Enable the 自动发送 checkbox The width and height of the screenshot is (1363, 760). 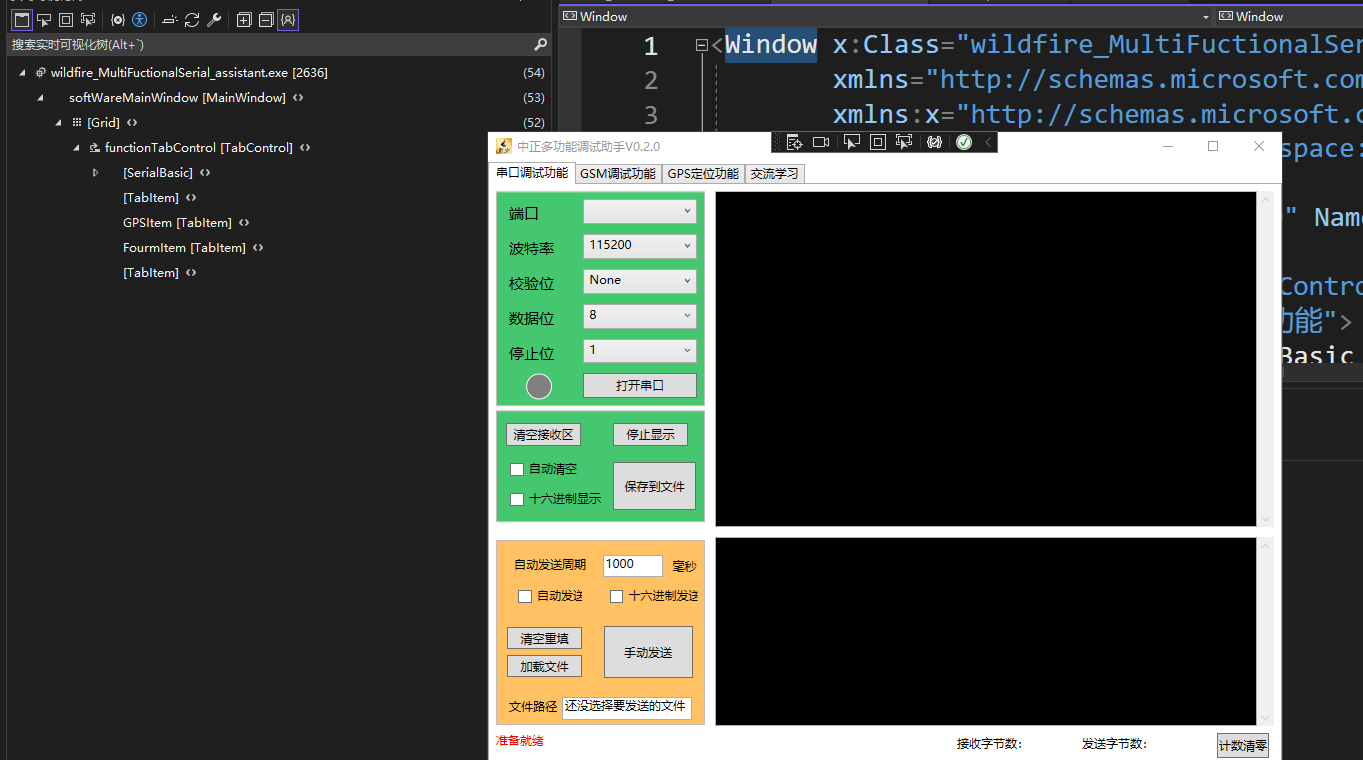coord(525,597)
